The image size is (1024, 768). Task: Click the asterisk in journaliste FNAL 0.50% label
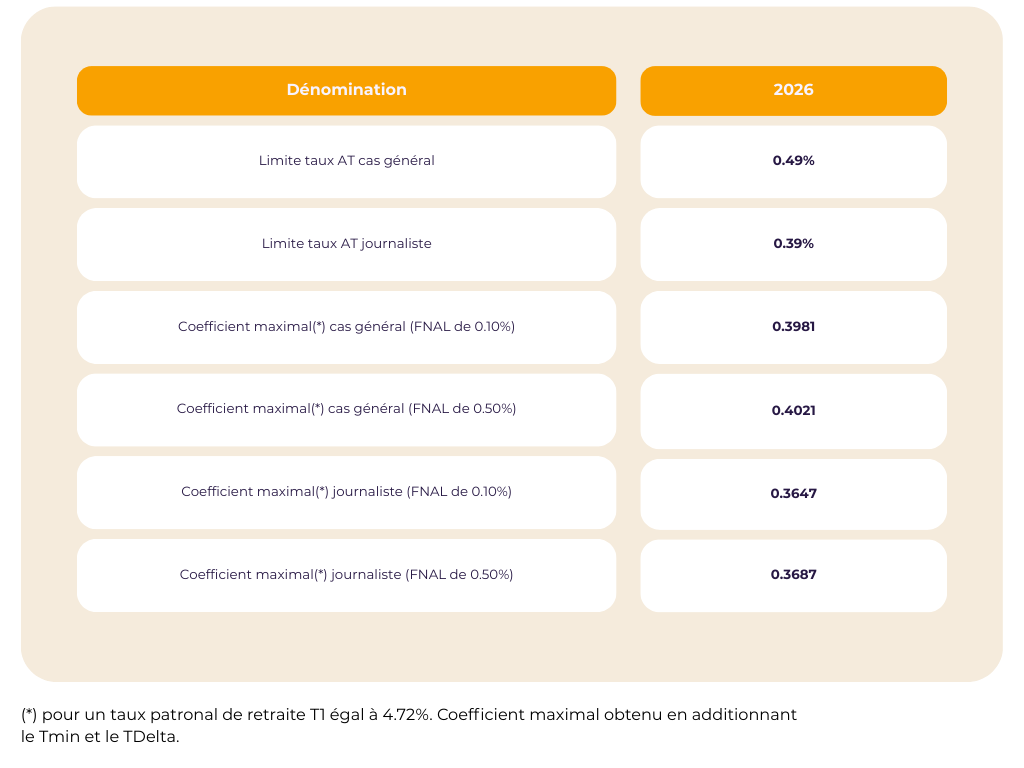click(x=320, y=574)
